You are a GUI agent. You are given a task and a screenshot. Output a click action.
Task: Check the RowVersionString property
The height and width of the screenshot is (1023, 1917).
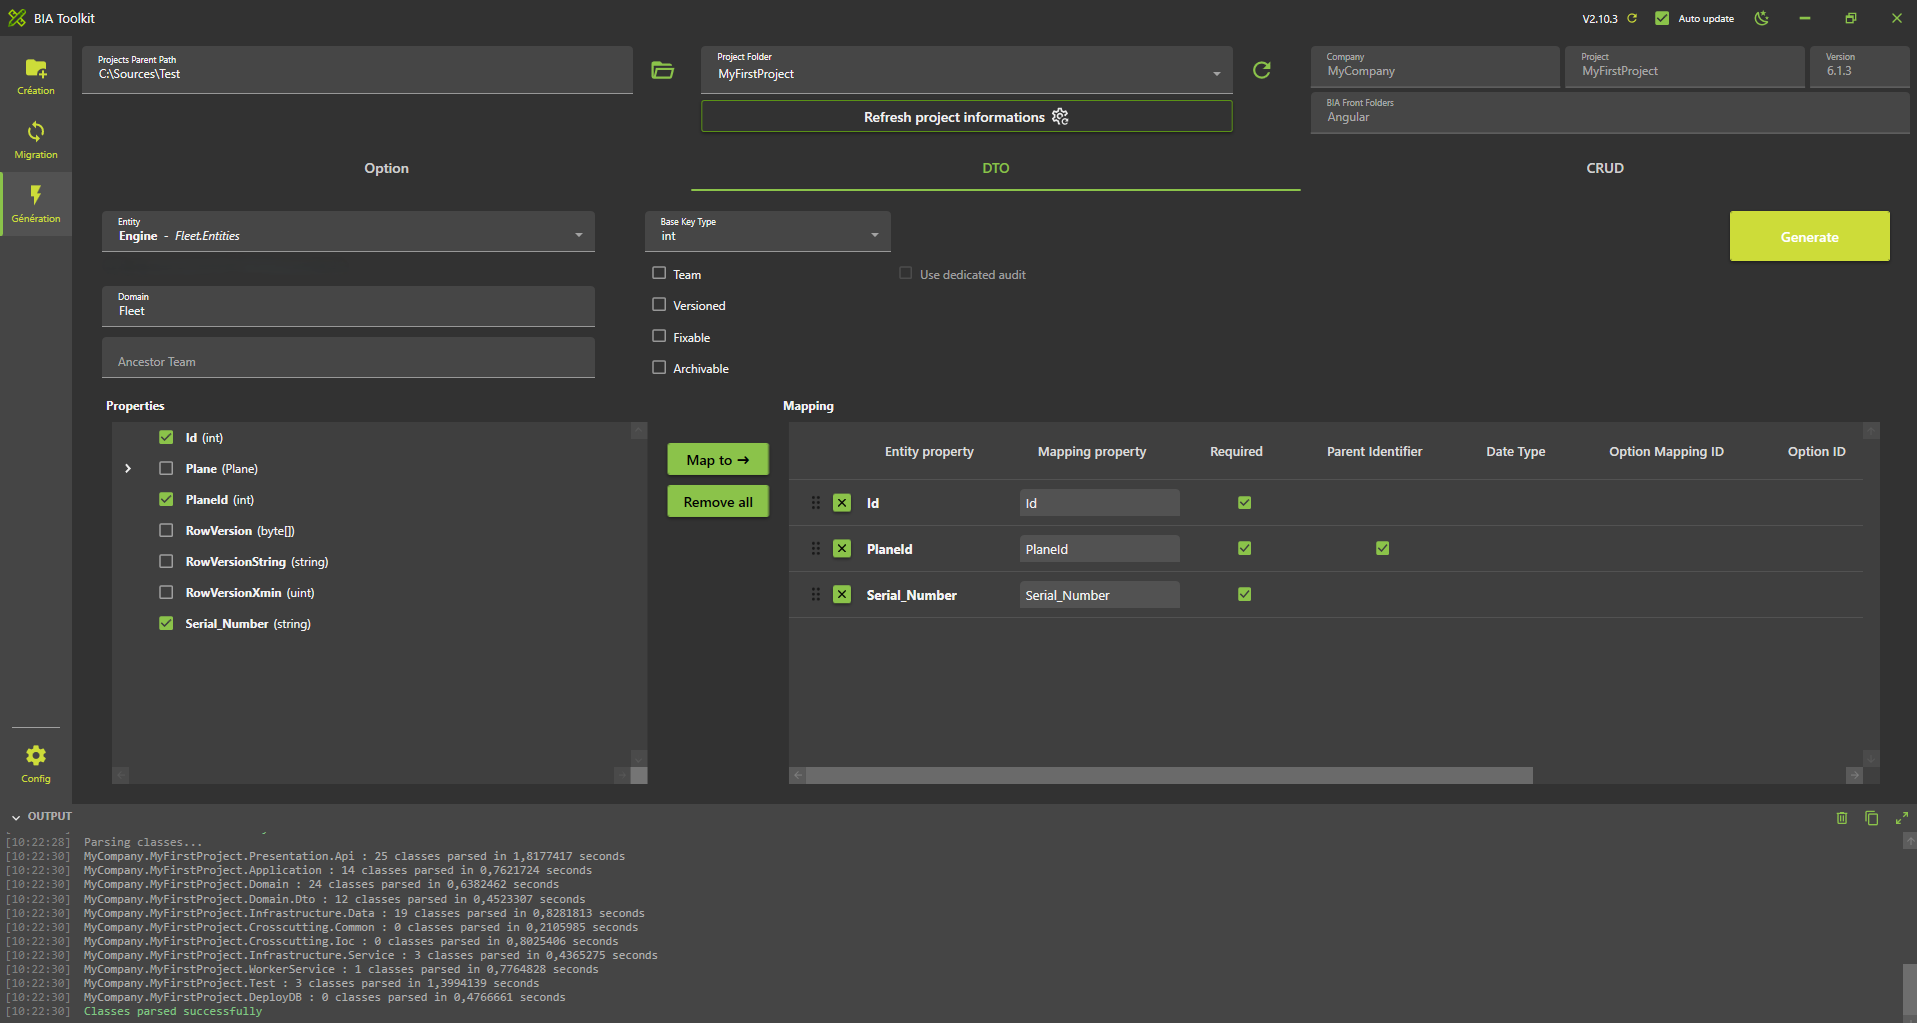point(166,561)
